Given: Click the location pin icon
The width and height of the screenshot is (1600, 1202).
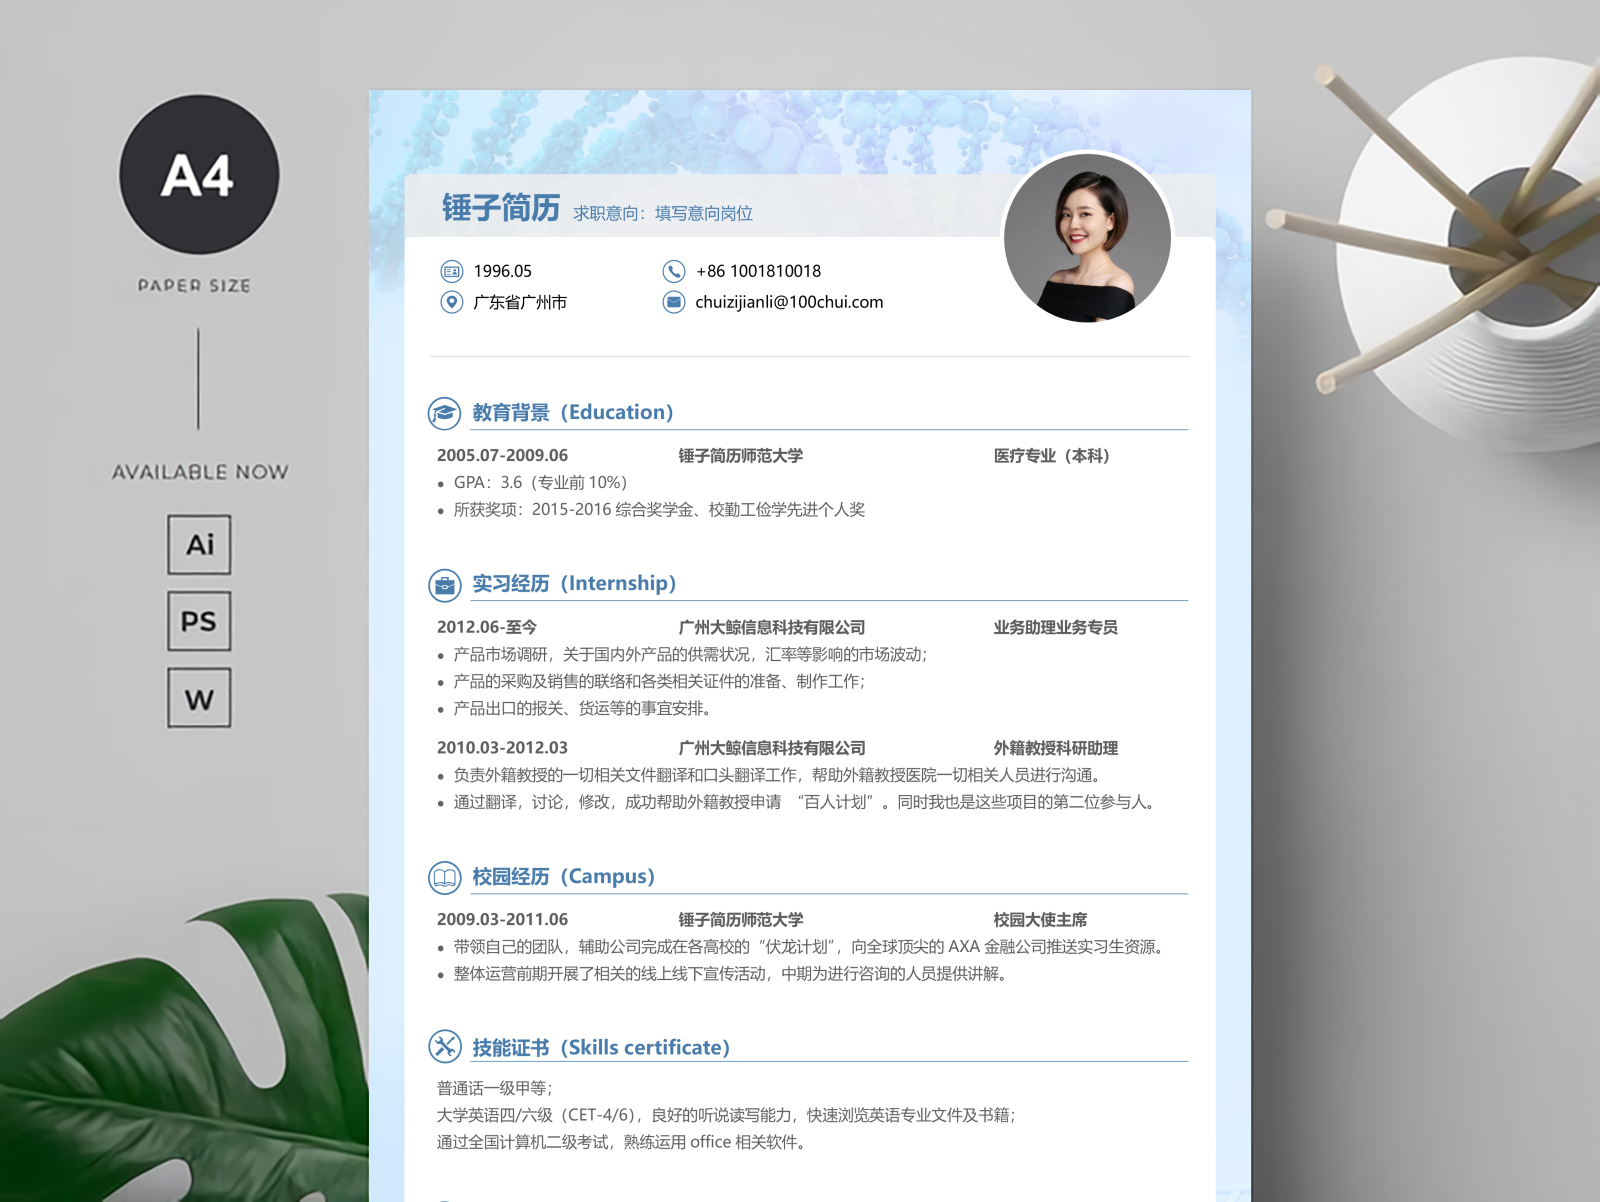Looking at the screenshot, I should [x=452, y=302].
